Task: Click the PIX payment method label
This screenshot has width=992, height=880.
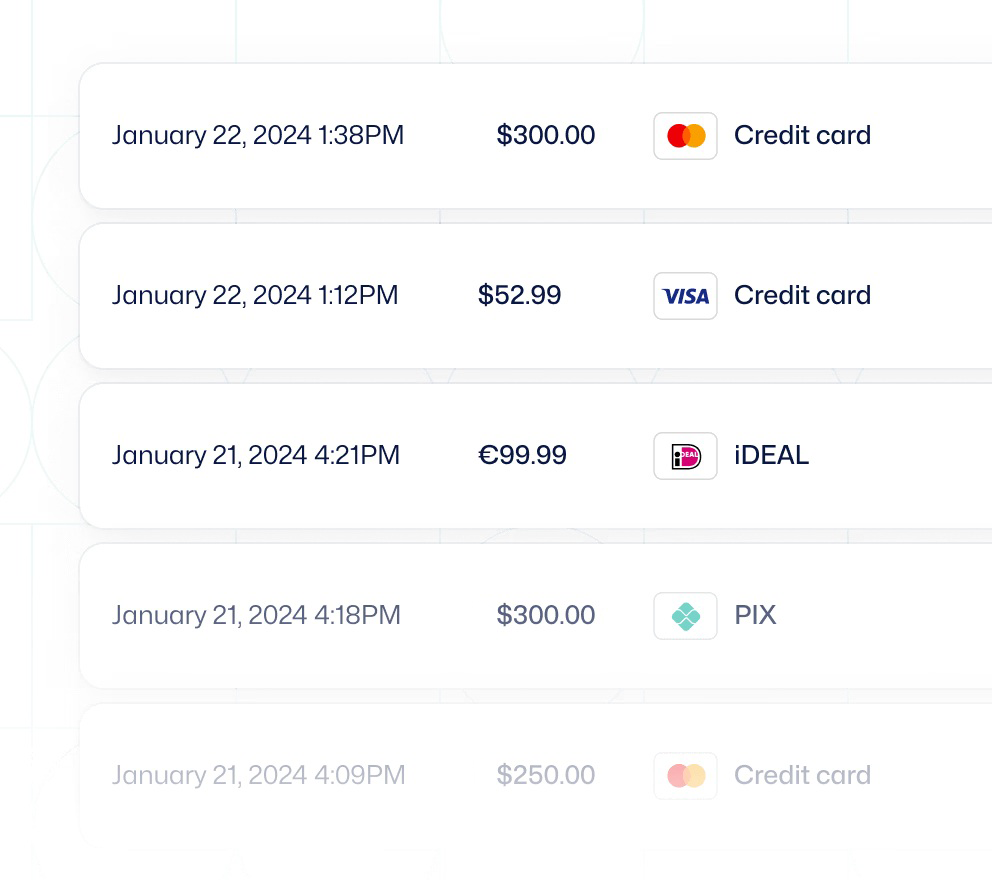Action: pos(755,616)
